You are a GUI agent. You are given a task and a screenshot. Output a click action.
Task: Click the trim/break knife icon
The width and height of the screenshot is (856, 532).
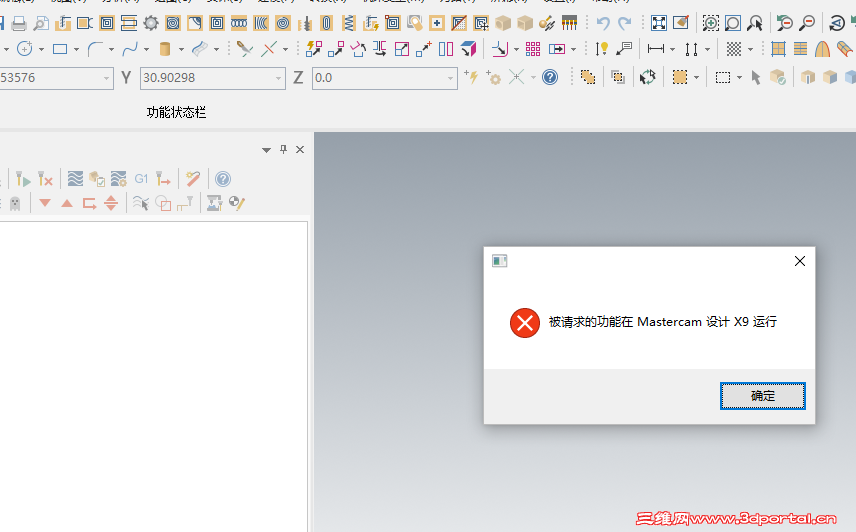pos(244,49)
